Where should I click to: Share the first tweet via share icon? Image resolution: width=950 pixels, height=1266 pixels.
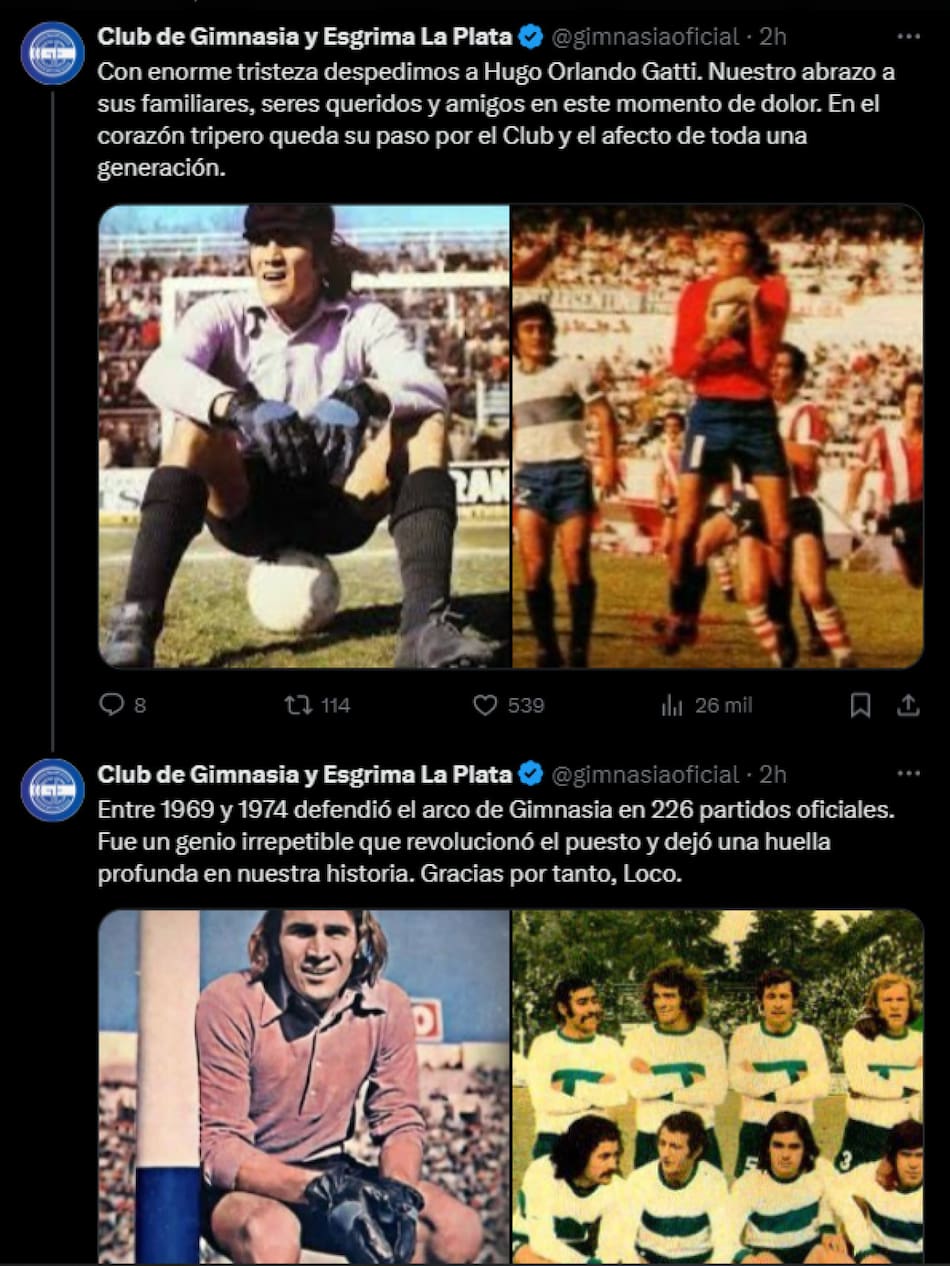pos(908,705)
